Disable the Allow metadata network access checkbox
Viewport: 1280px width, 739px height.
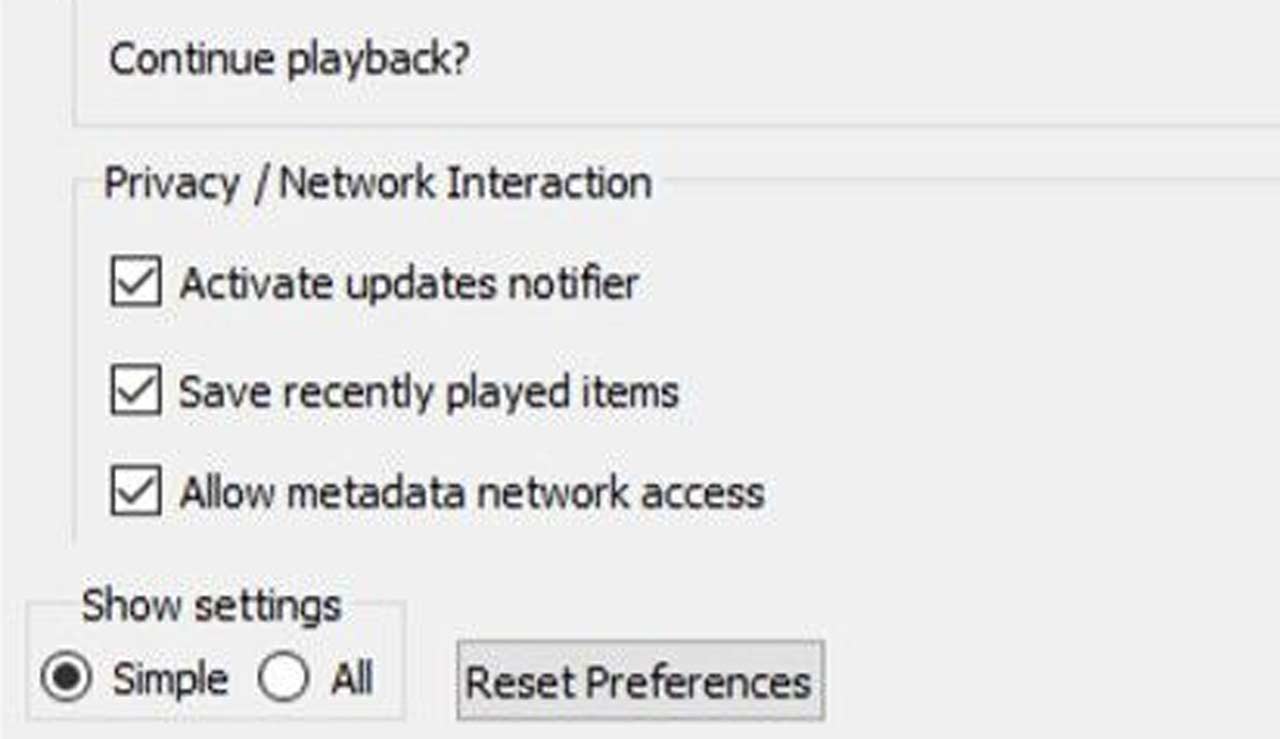pos(135,492)
